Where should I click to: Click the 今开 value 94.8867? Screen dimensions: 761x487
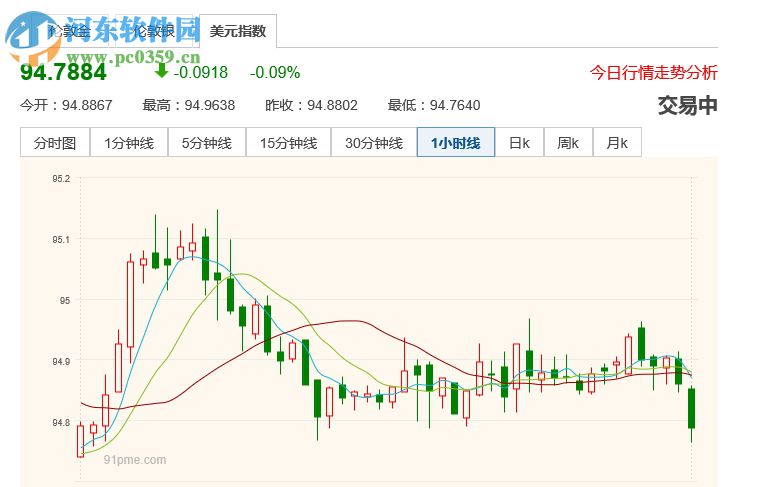coord(87,105)
